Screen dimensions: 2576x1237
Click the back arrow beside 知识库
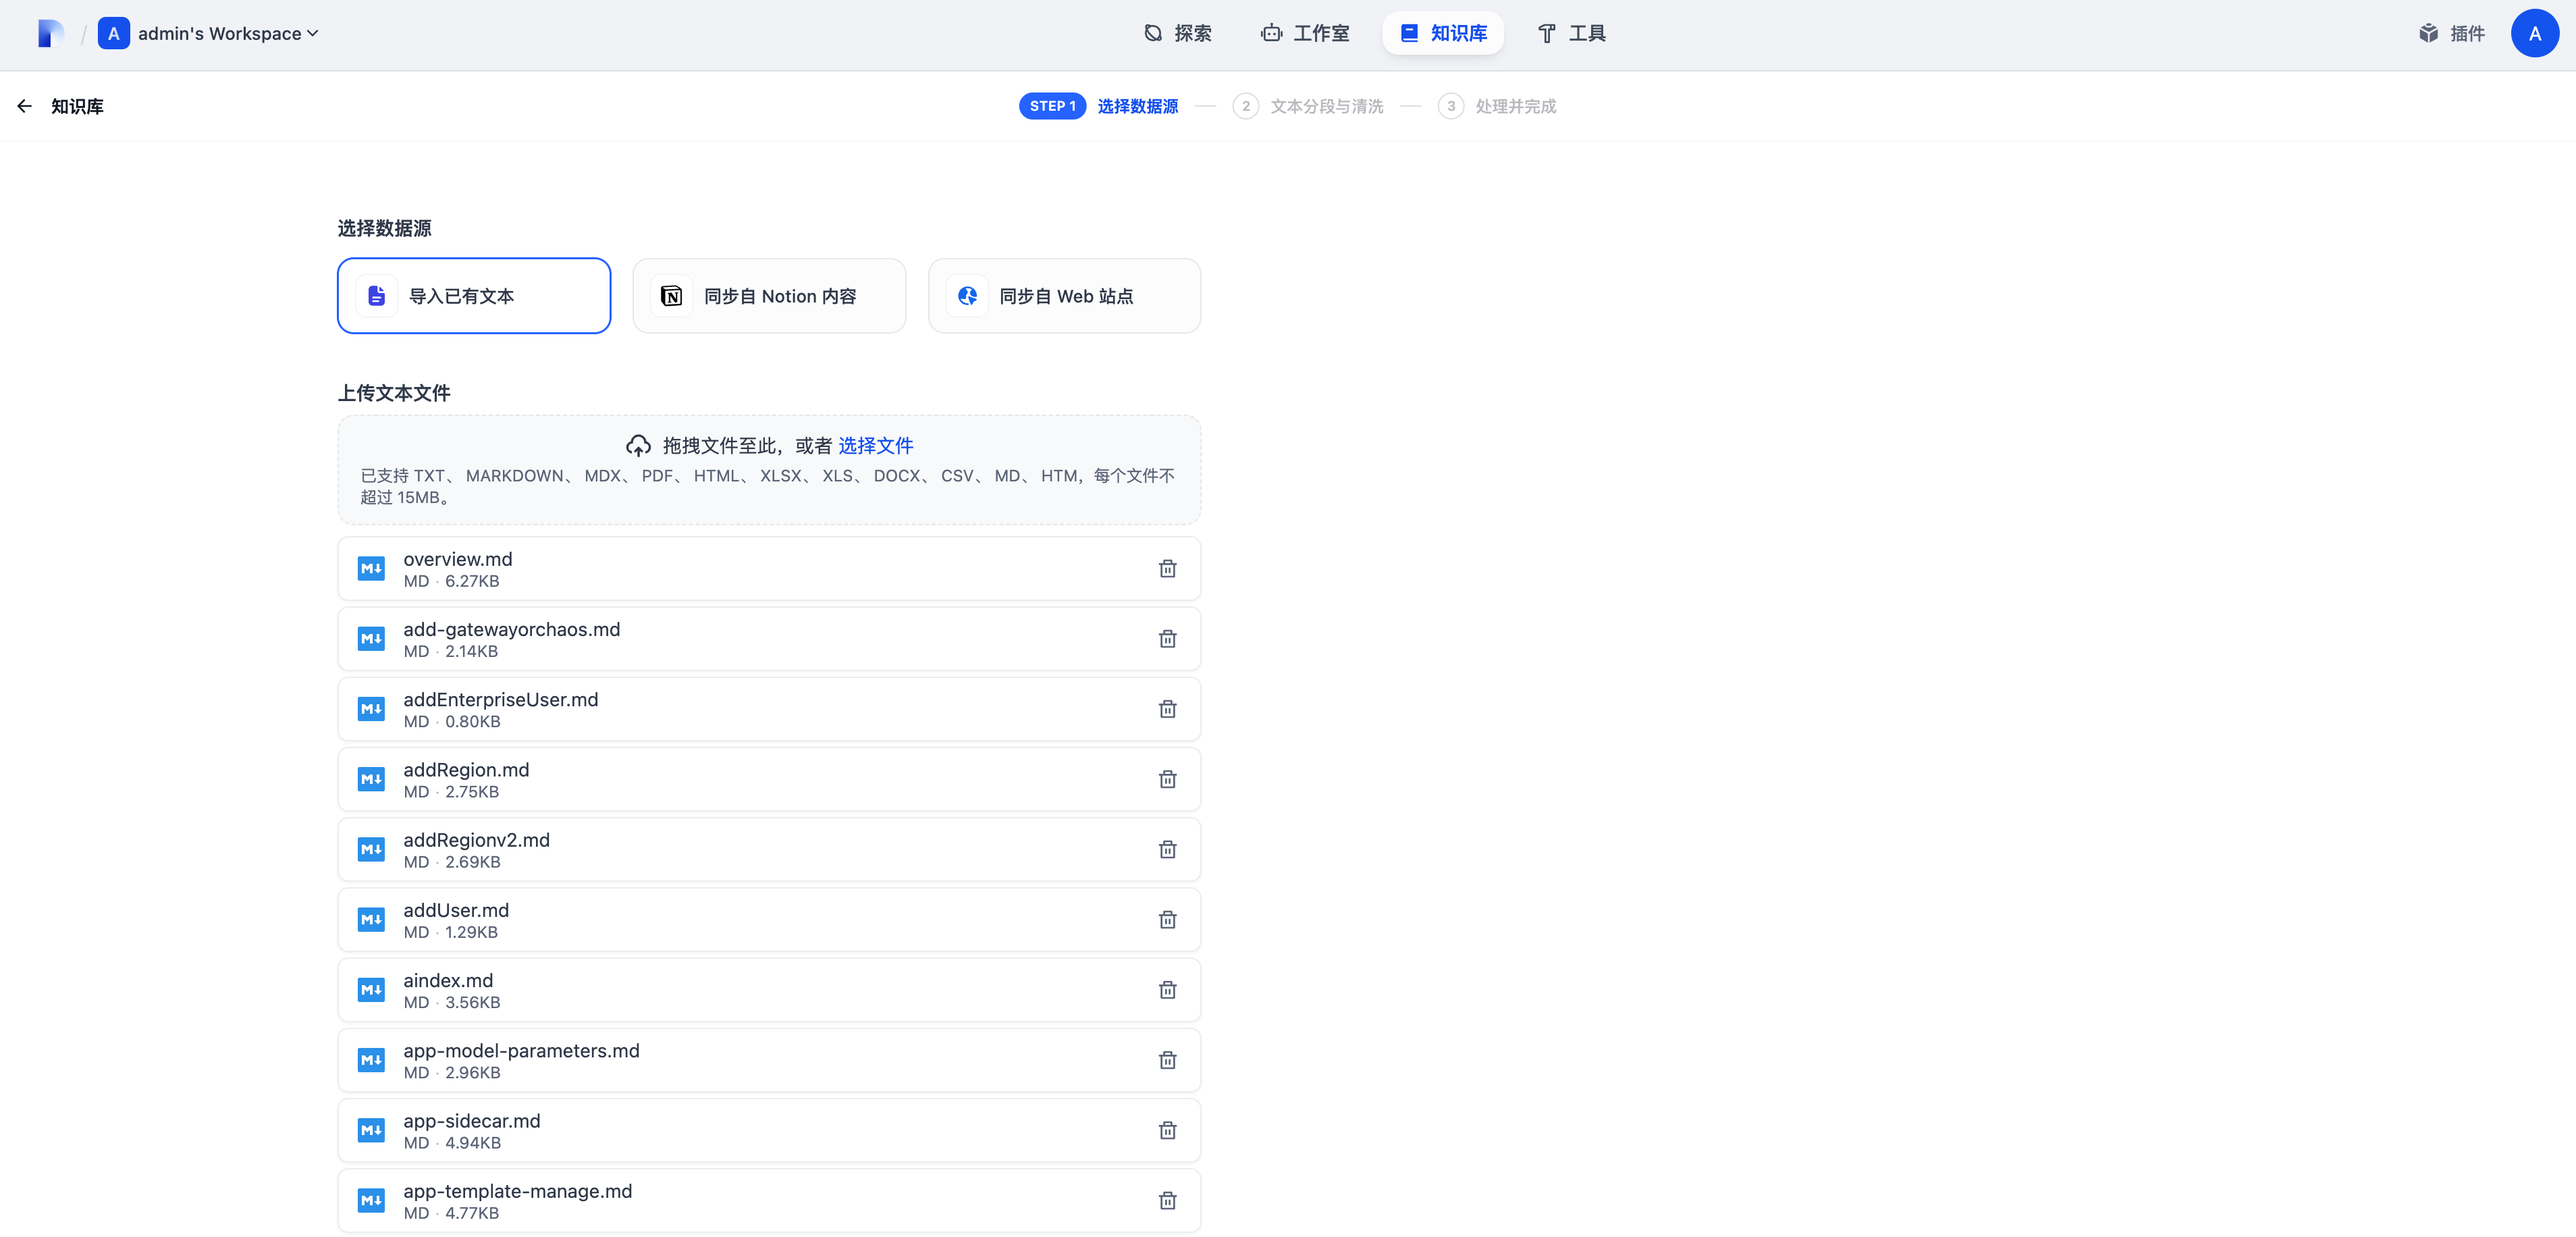25,106
